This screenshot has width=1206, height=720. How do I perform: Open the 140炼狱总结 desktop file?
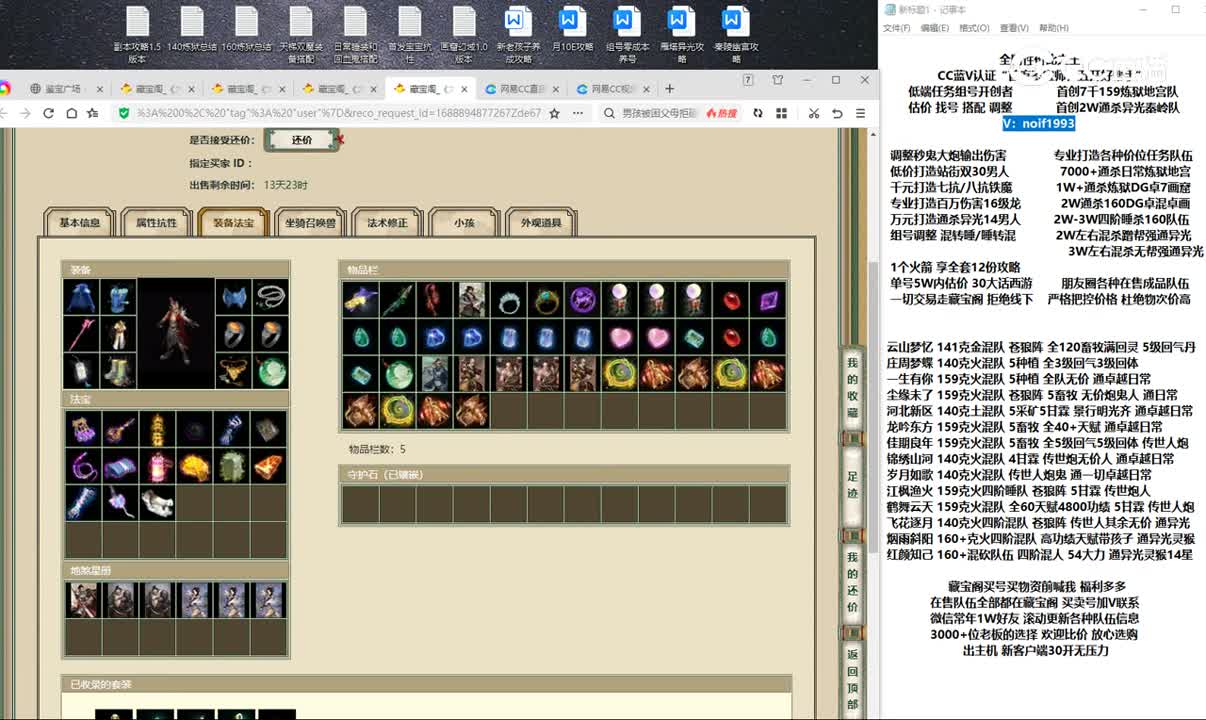(192, 29)
